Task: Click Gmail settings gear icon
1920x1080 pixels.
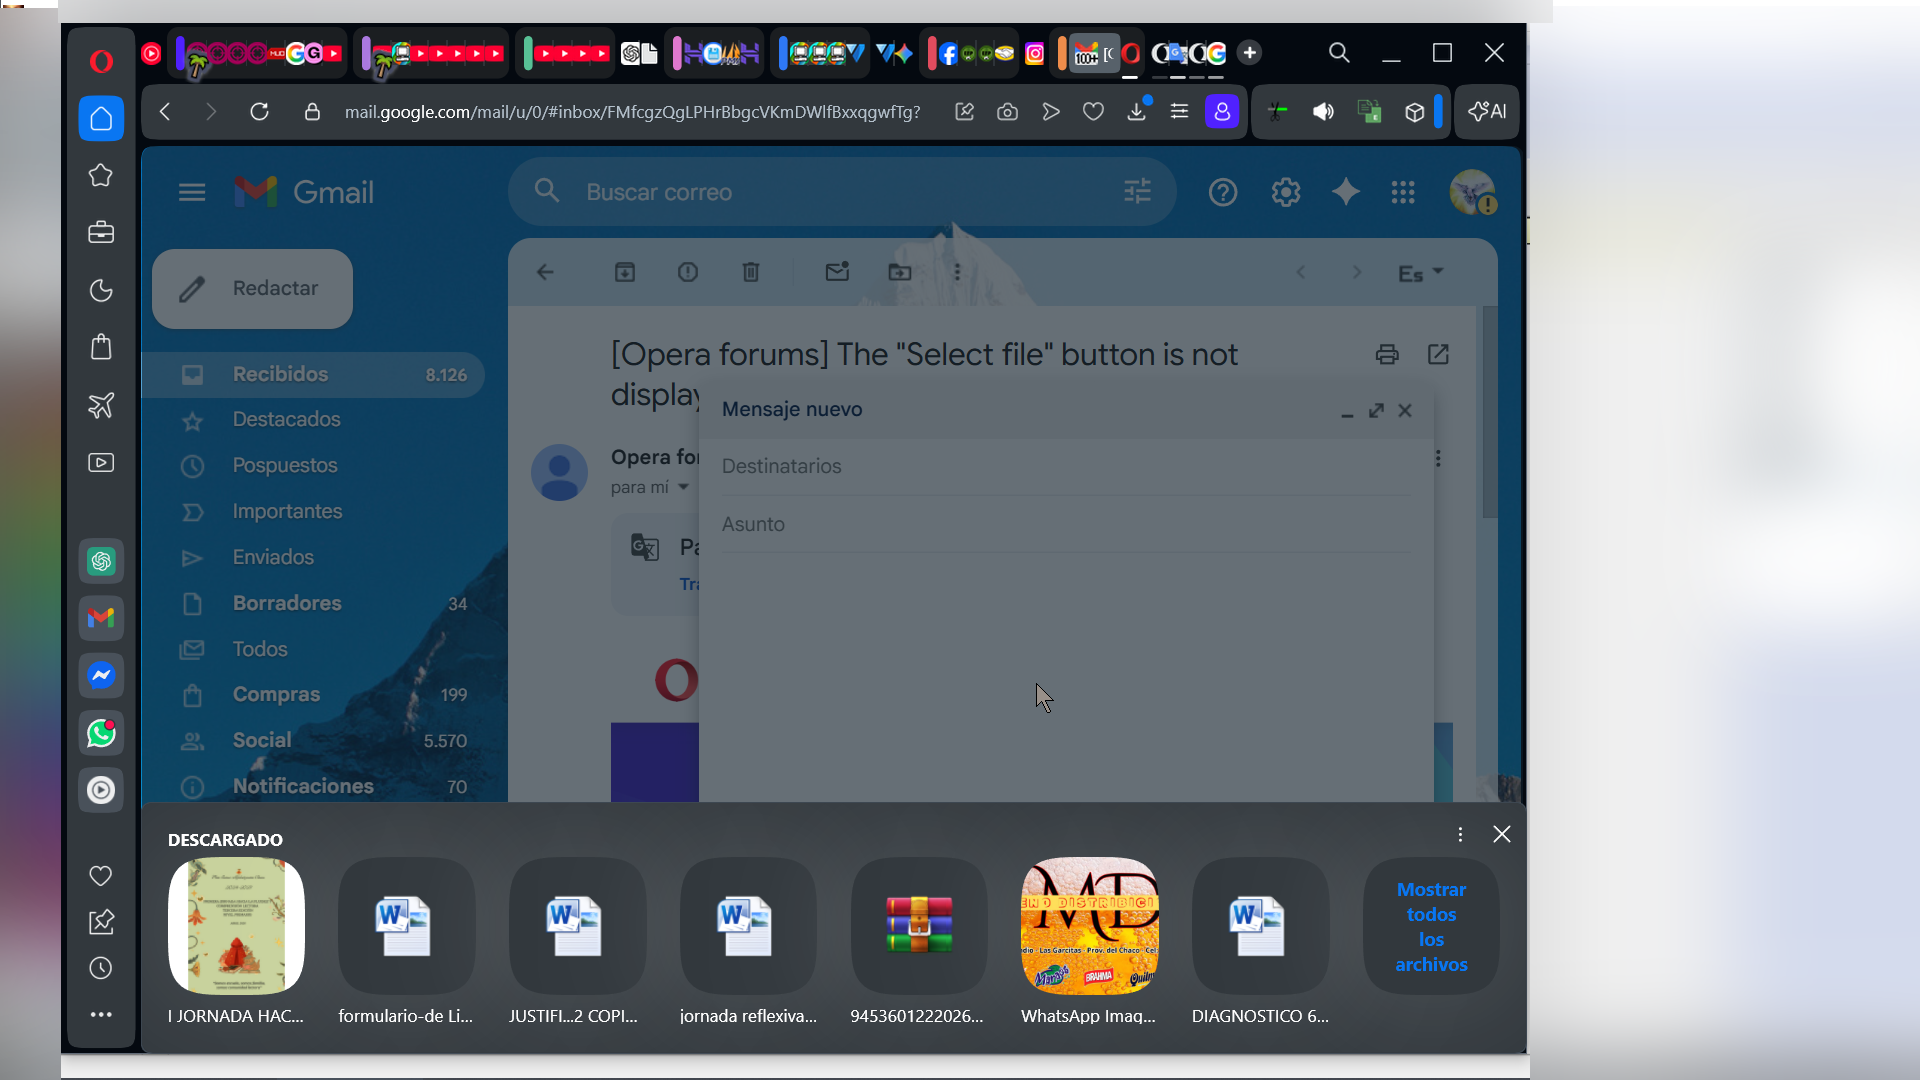Action: tap(1285, 192)
